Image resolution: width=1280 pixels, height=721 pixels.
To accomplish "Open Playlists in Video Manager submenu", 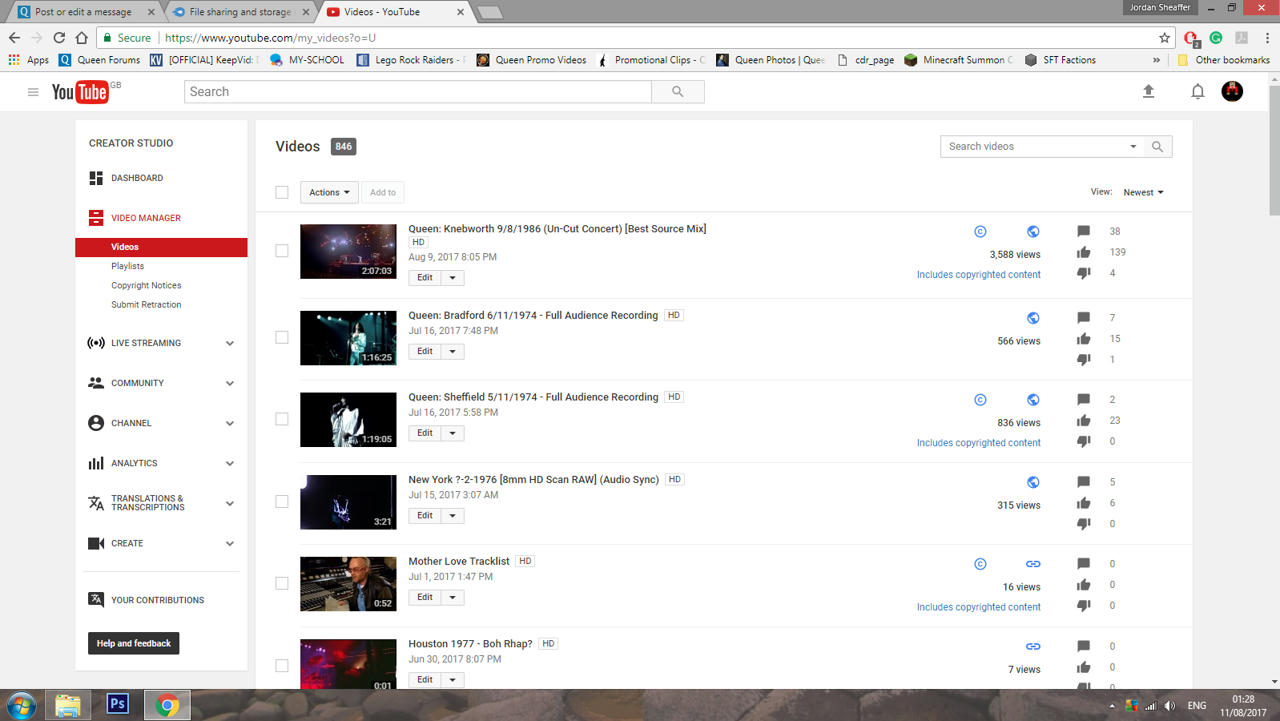I will pos(128,266).
